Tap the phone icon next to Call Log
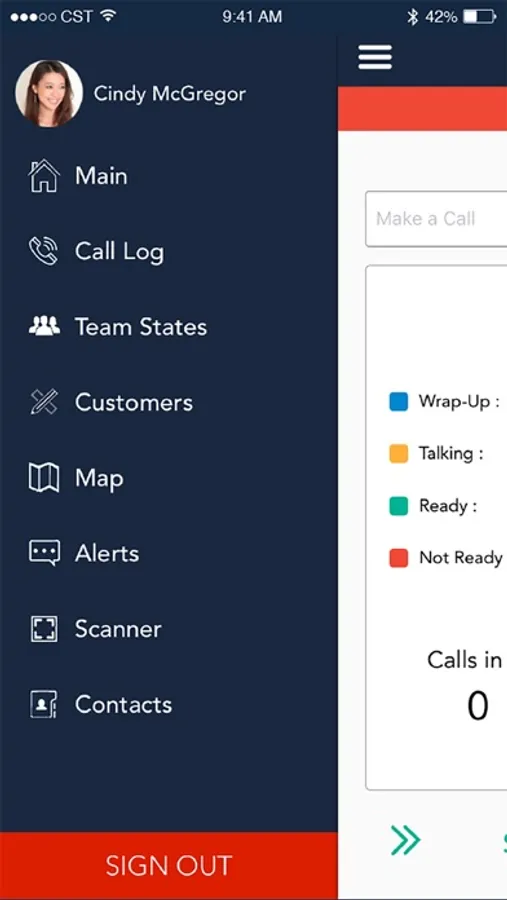507x900 pixels. pyautogui.click(x=44, y=251)
